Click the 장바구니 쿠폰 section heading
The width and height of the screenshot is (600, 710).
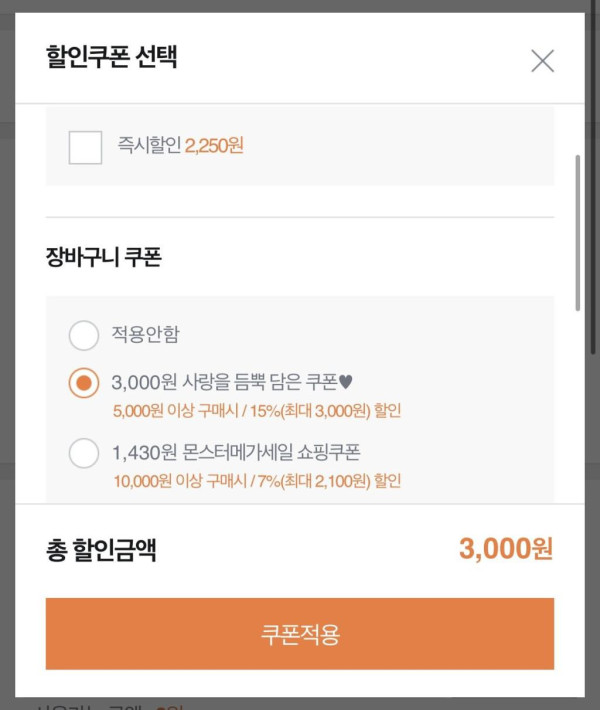click(104, 257)
